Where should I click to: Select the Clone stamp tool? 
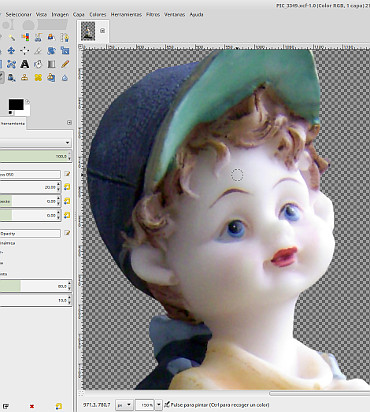[25, 77]
